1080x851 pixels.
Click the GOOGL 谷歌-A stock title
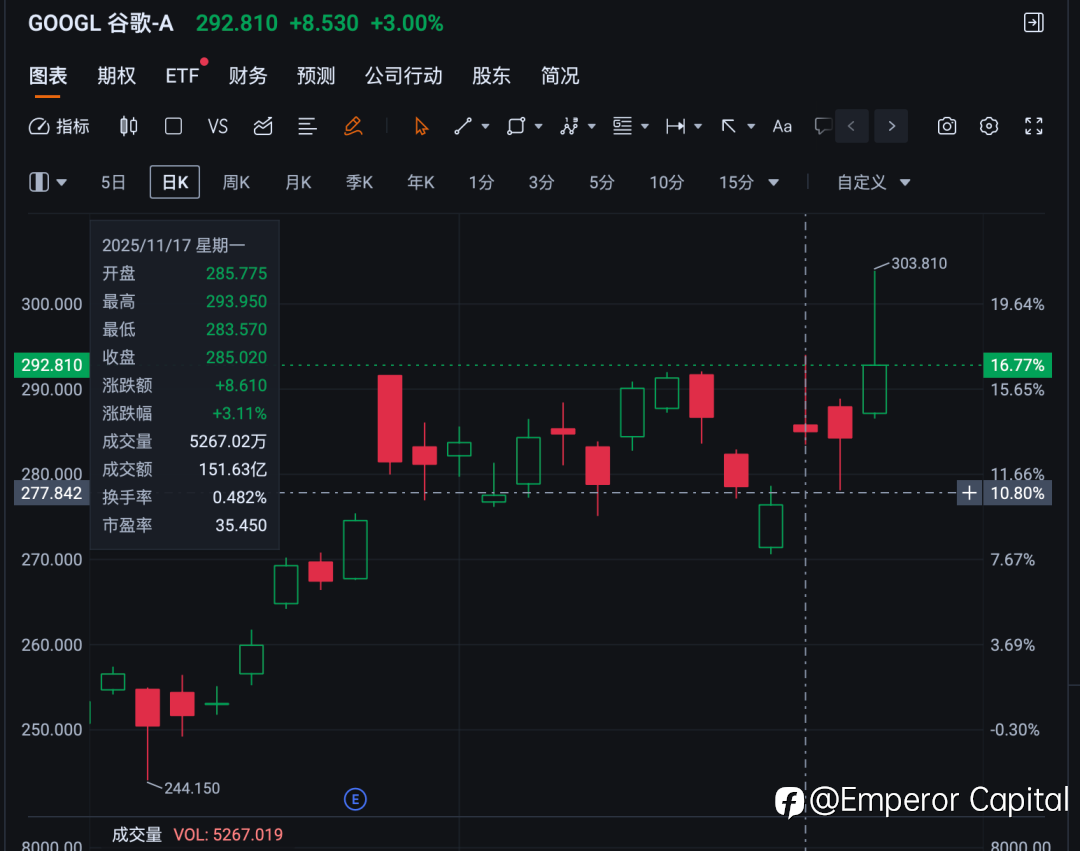[x=101, y=23]
